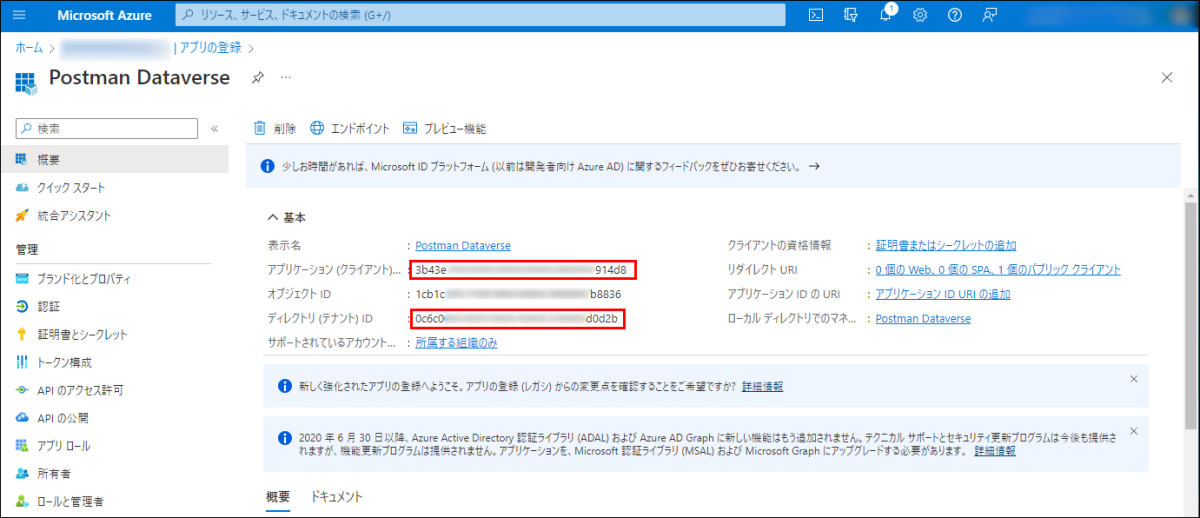Open the directories and subscriptions filter icon
1200x518 pixels.
pyautogui.click(x=851, y=15)
